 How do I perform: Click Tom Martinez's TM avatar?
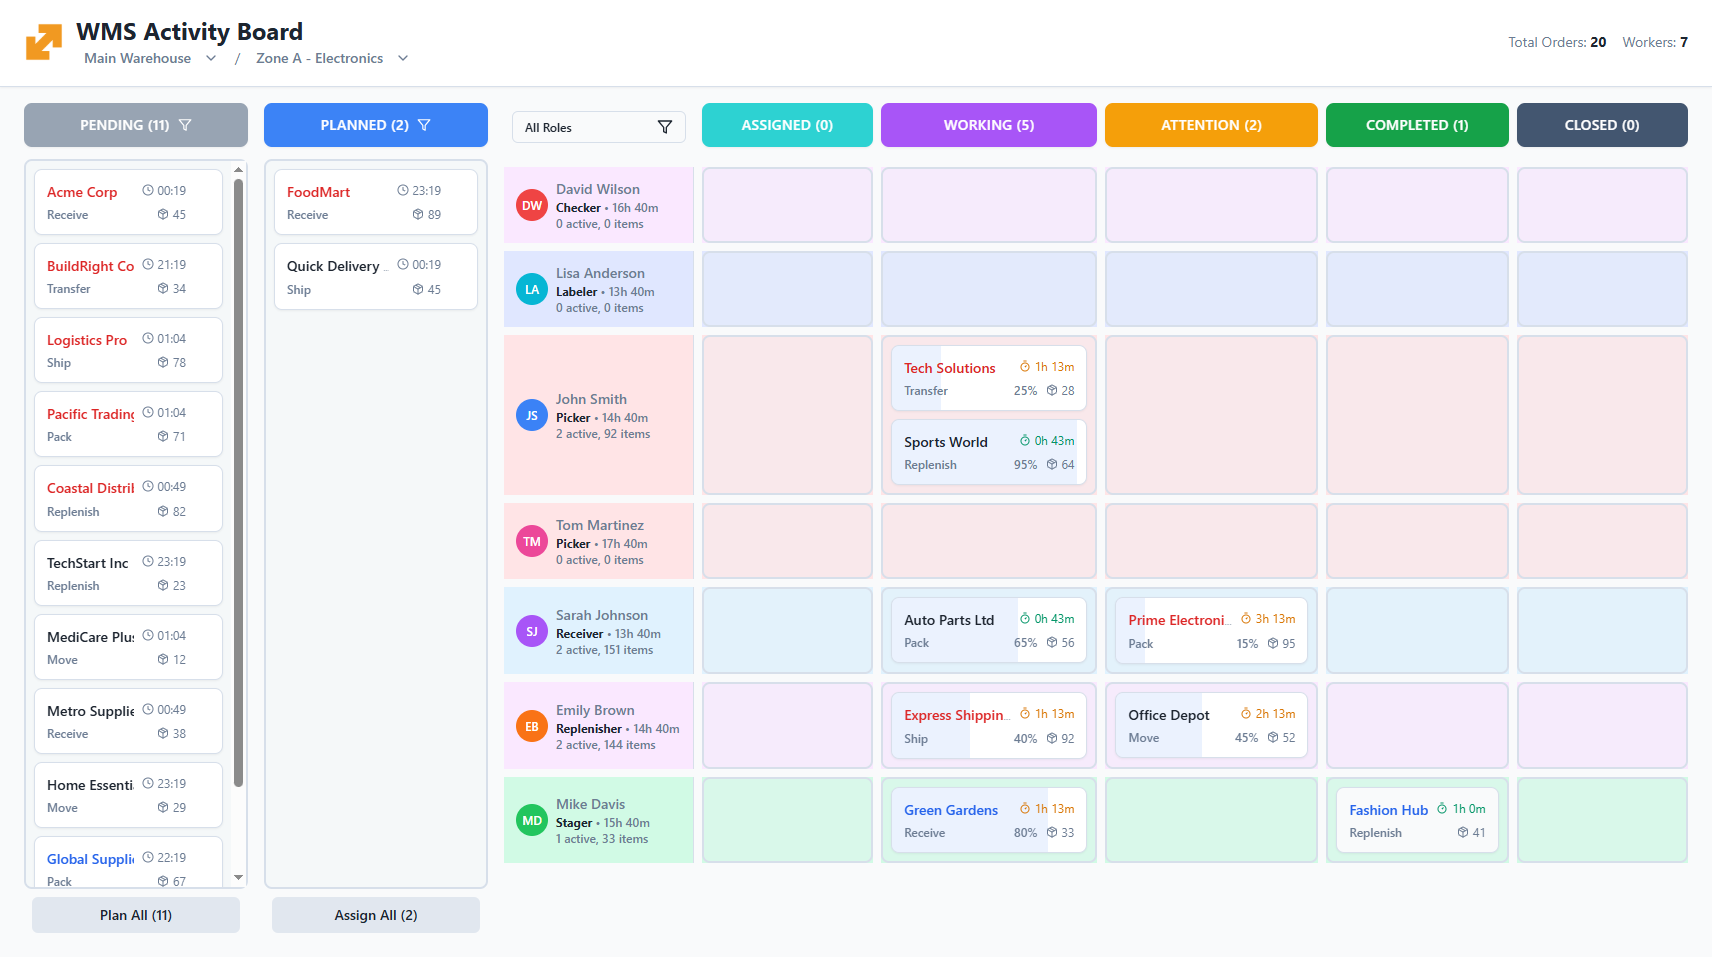(x=532, y=541)
